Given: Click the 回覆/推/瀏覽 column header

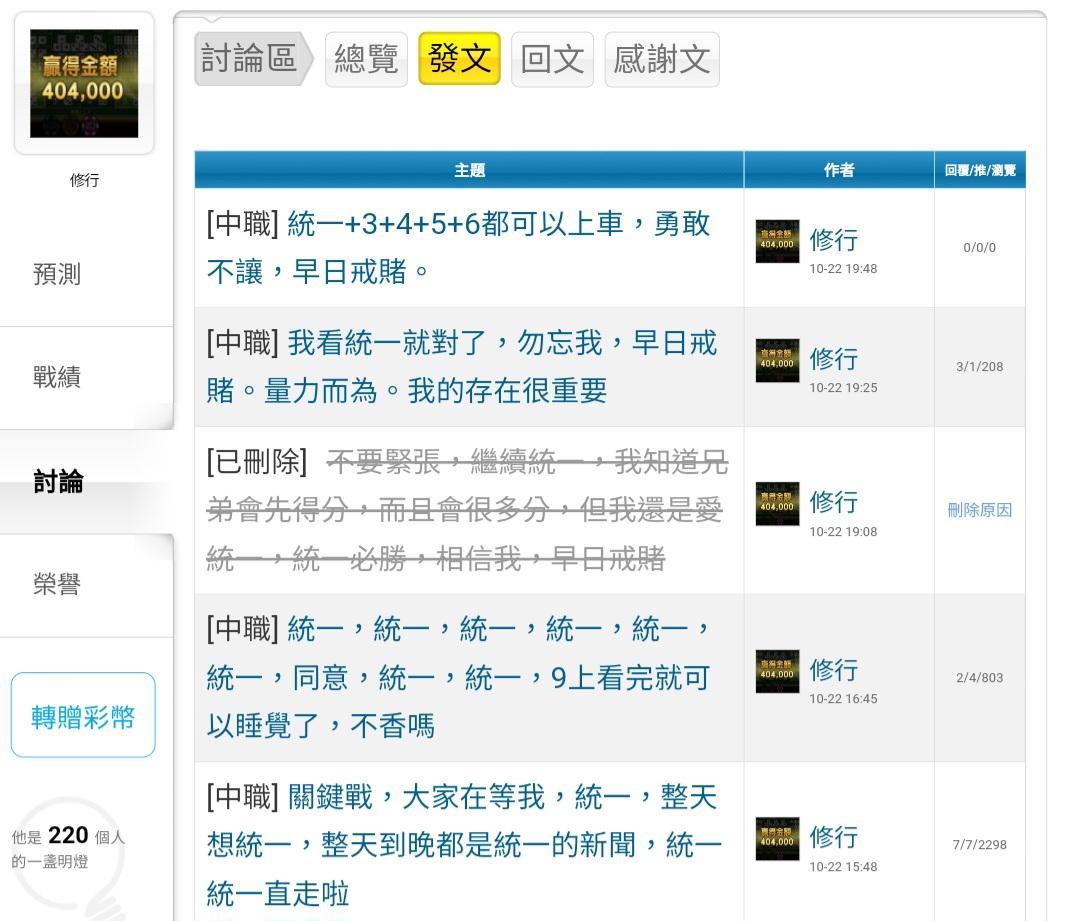Looking at the screenshot, I should pyautogui.click(x=980, y=170).
